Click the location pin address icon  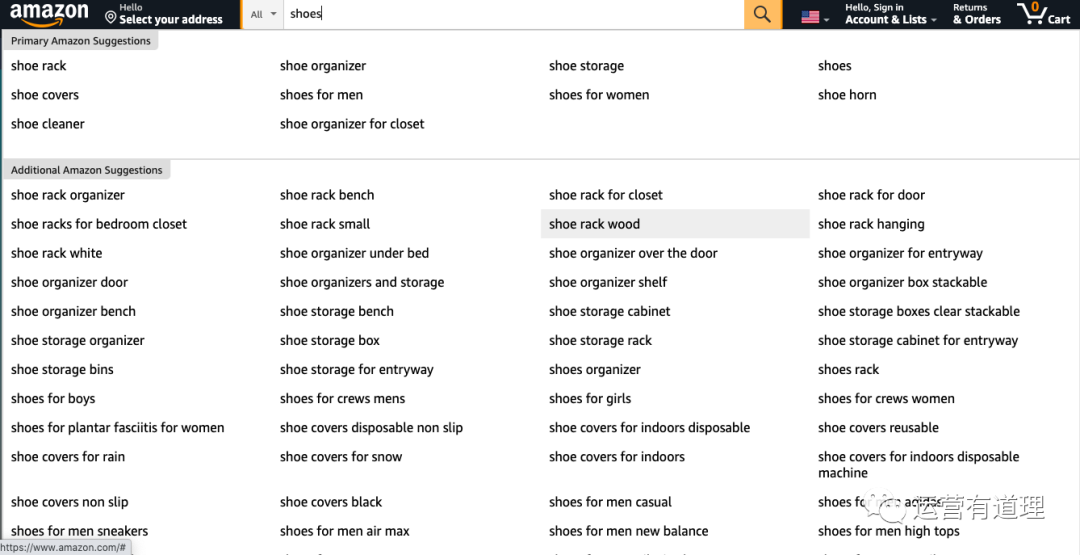pyautogui.click(x=111, y=17)
